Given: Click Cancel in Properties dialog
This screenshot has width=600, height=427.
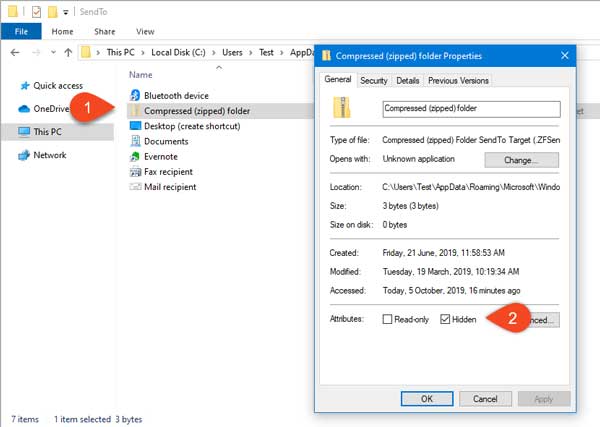Looking at the screenshot, I should [485, 399].
